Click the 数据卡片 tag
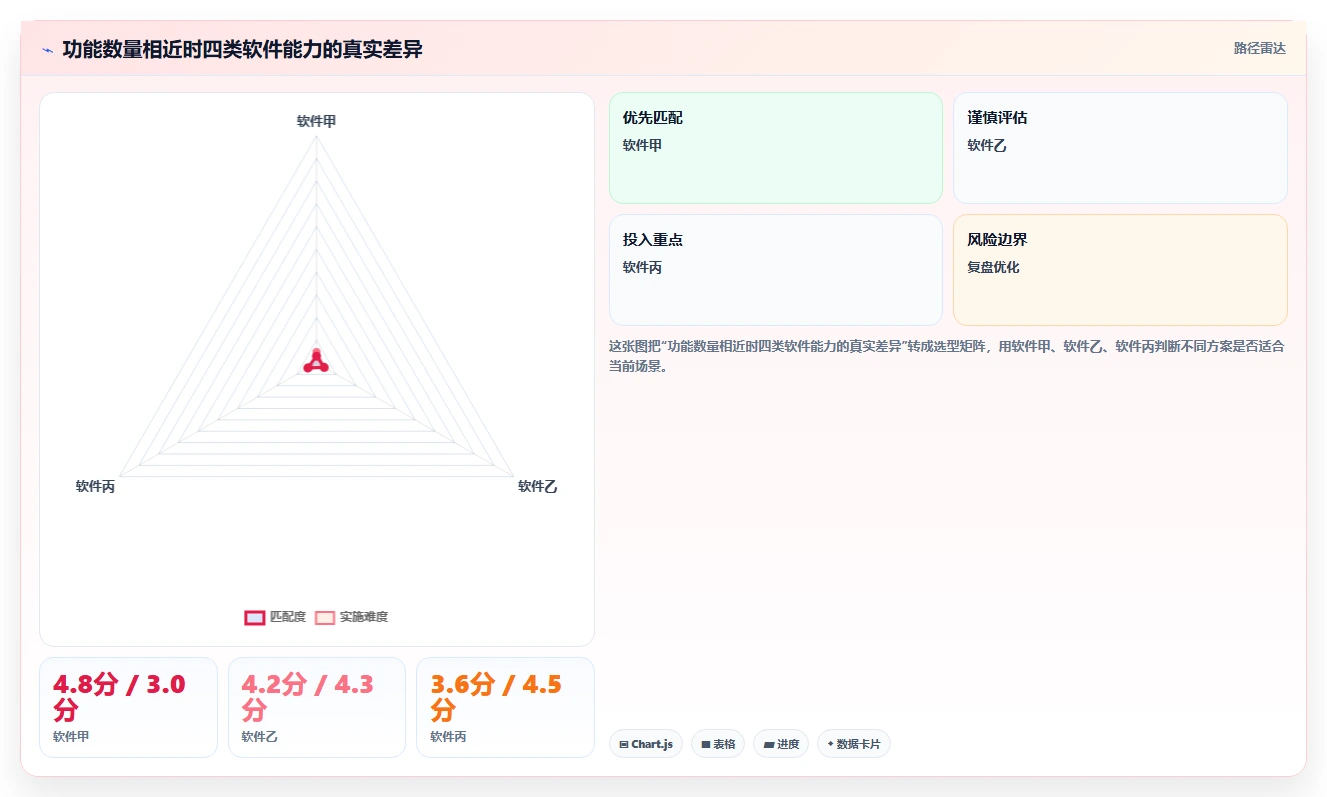 tap(854, 744)
